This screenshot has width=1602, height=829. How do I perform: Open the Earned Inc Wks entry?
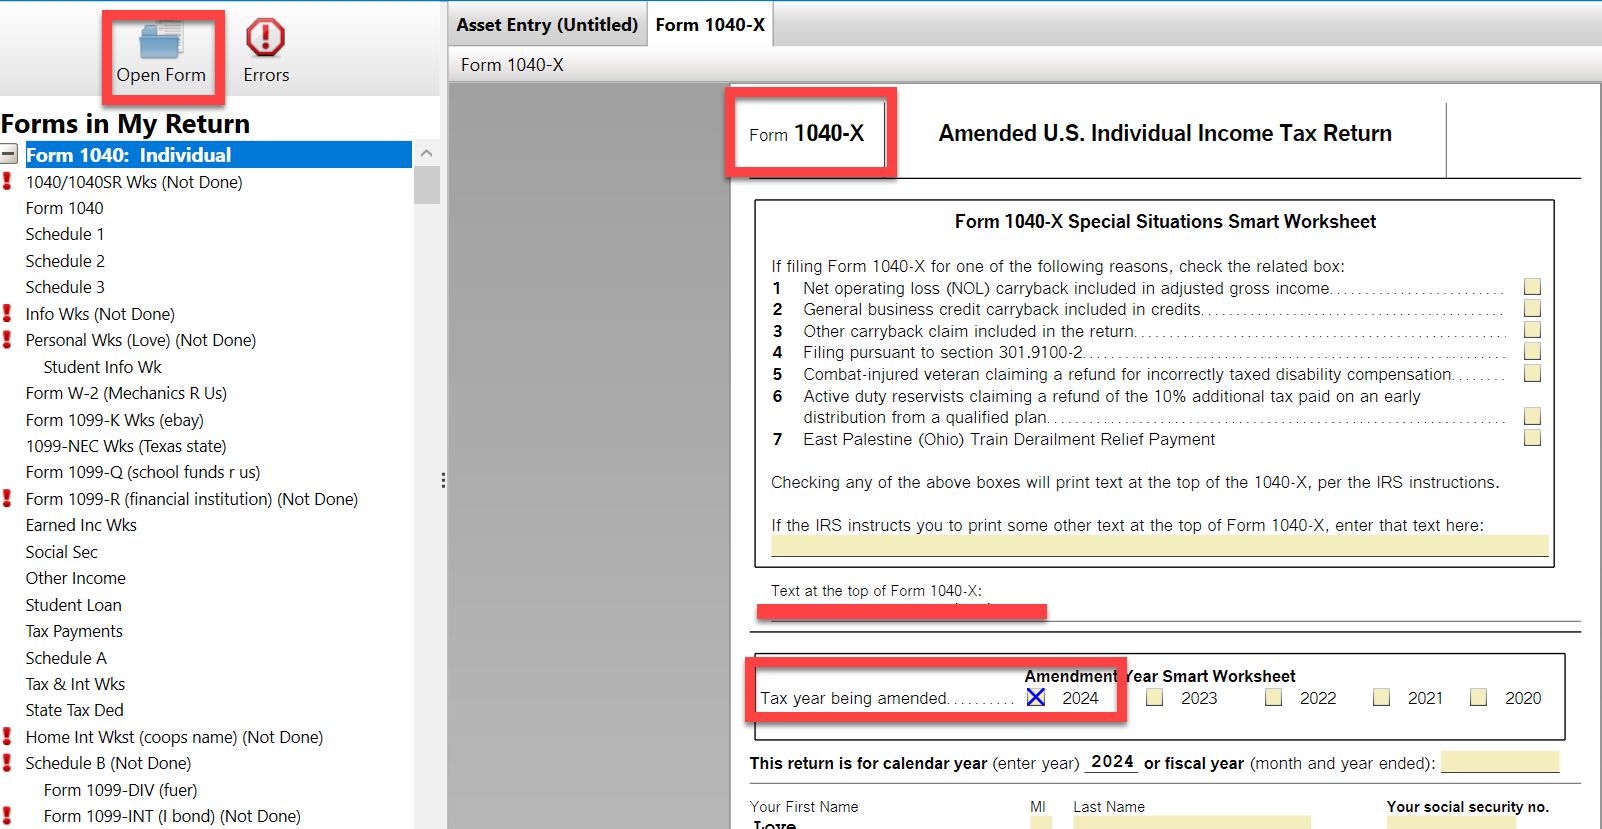[x=81, y=525]
